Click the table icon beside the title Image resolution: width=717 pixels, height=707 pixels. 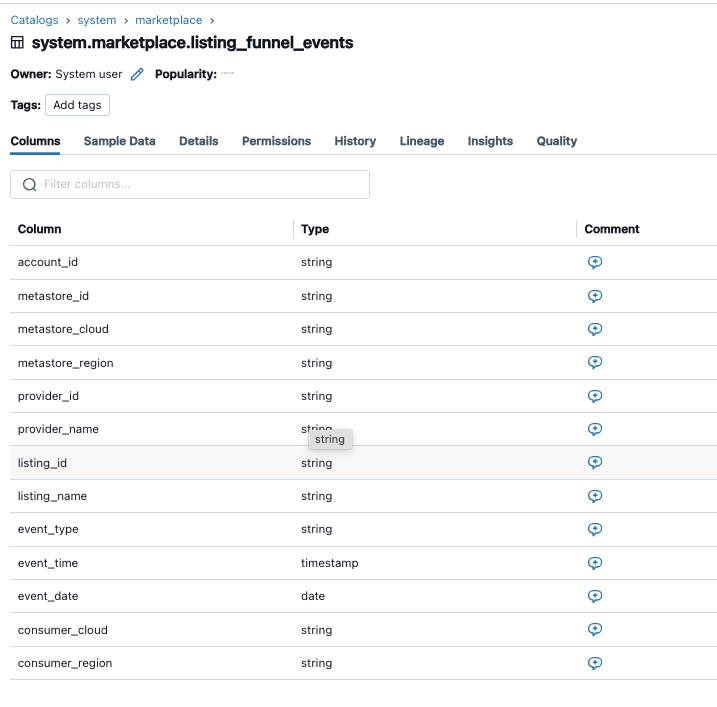[x=17, y=43]
